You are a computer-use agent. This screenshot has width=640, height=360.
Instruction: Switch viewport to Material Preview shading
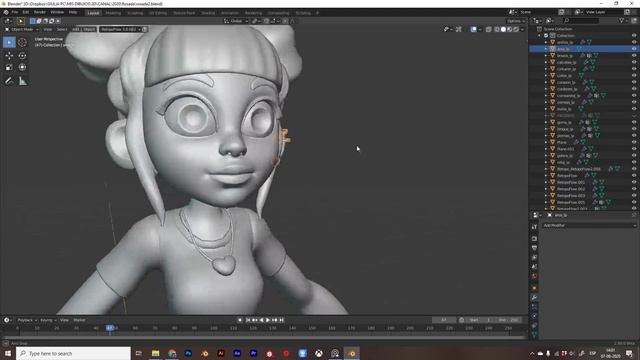tap(509, 29)
